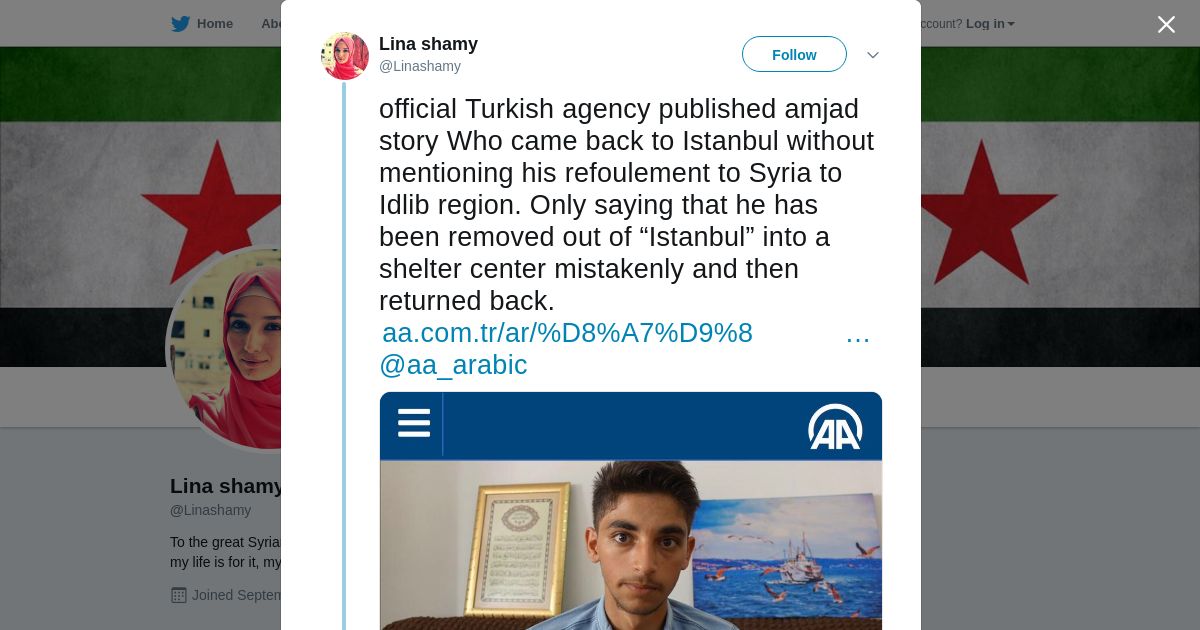Image resolution: width=1200 pixels, height=630 pixels.
Task: Open the large profile photo
Action: coord(225,349)
